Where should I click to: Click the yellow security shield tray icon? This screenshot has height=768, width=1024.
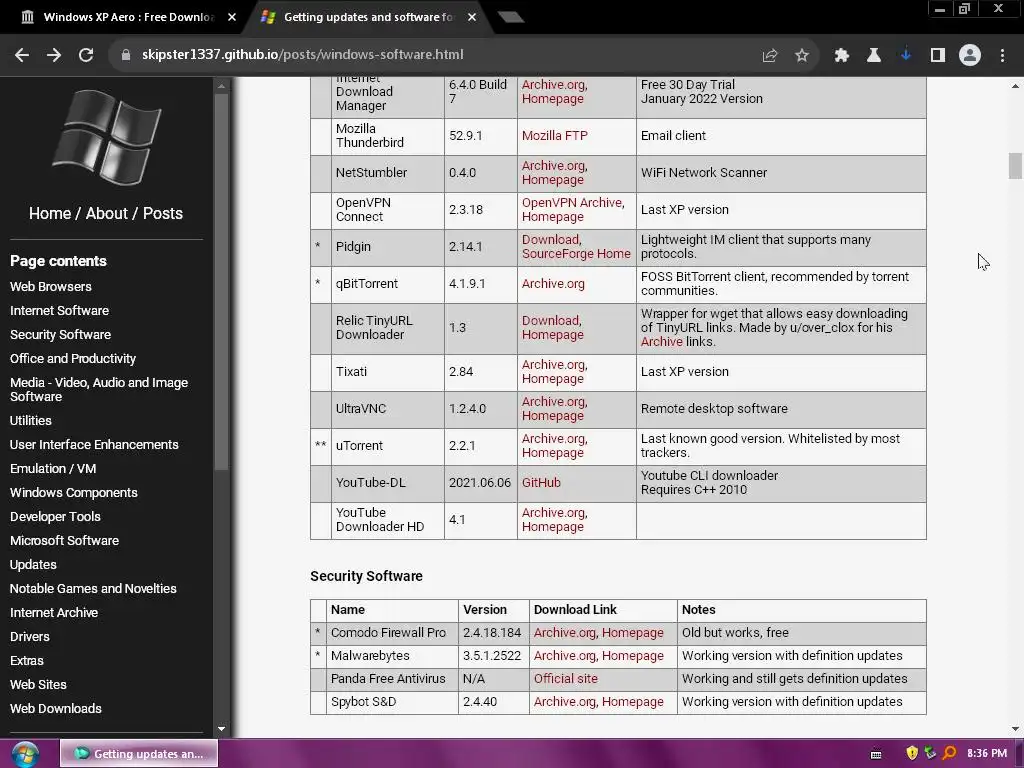point(912,753)
